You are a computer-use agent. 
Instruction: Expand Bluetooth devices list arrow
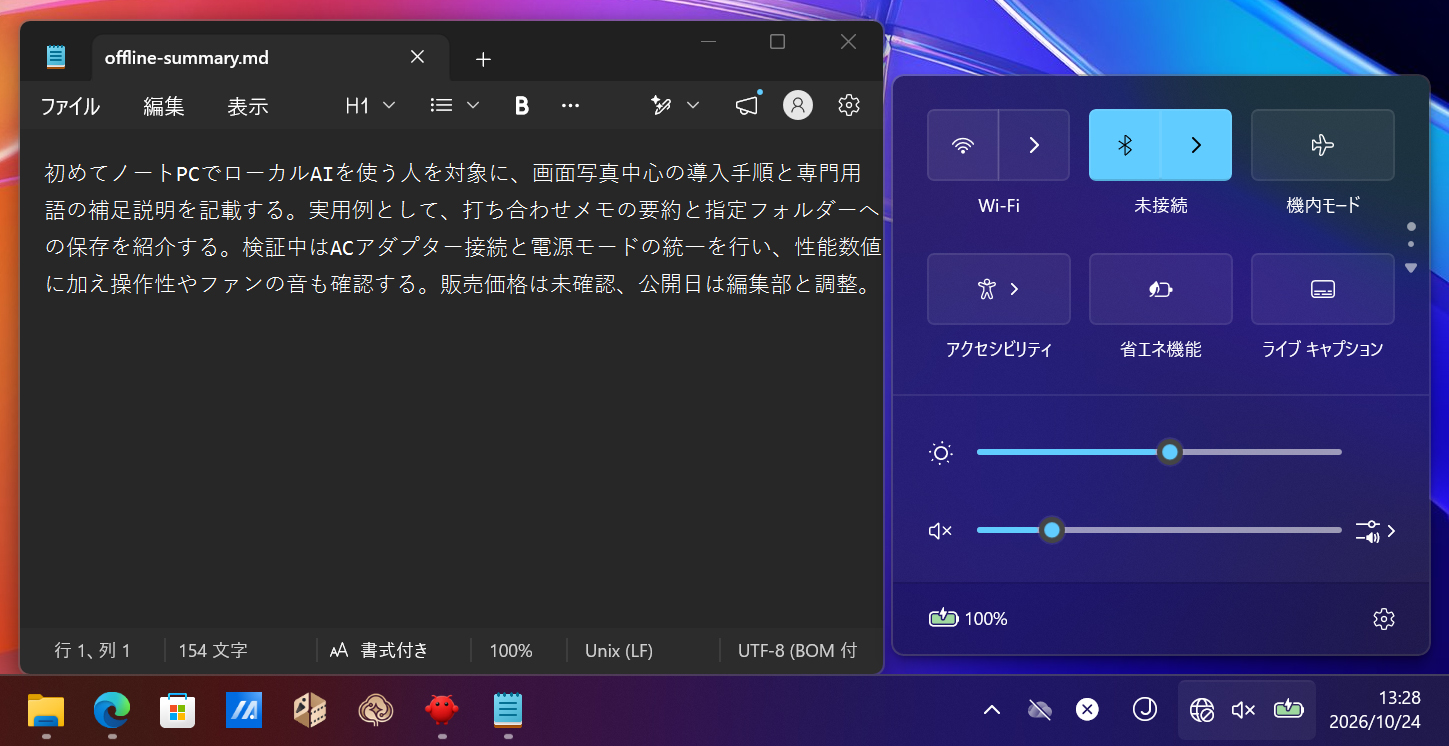click(1196, 145)
